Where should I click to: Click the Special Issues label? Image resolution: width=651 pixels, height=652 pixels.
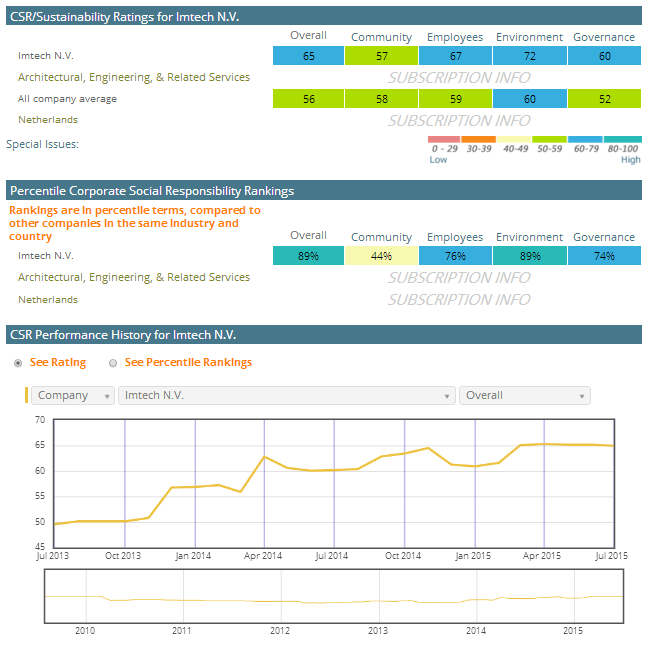[42, 144]
